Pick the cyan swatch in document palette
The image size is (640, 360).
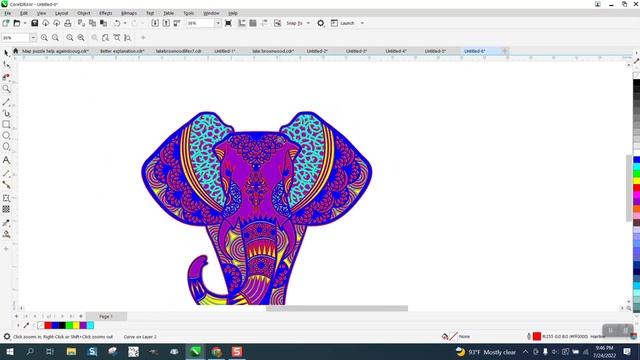click(x=90, y=325)
